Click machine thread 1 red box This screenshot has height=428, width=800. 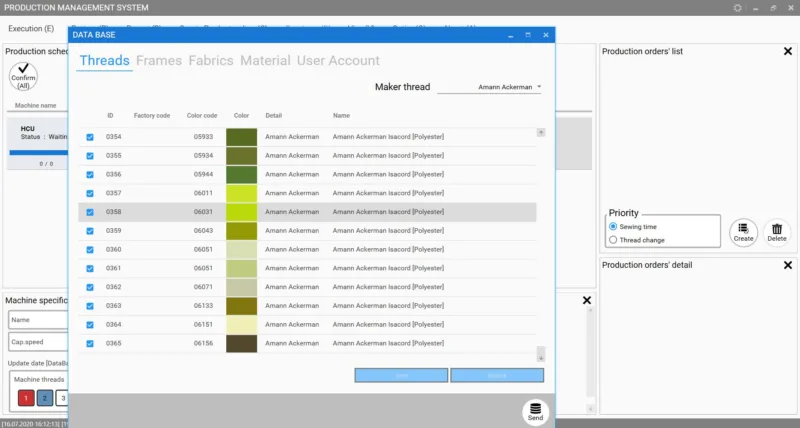pyautogui.click(x=26, y=398)
